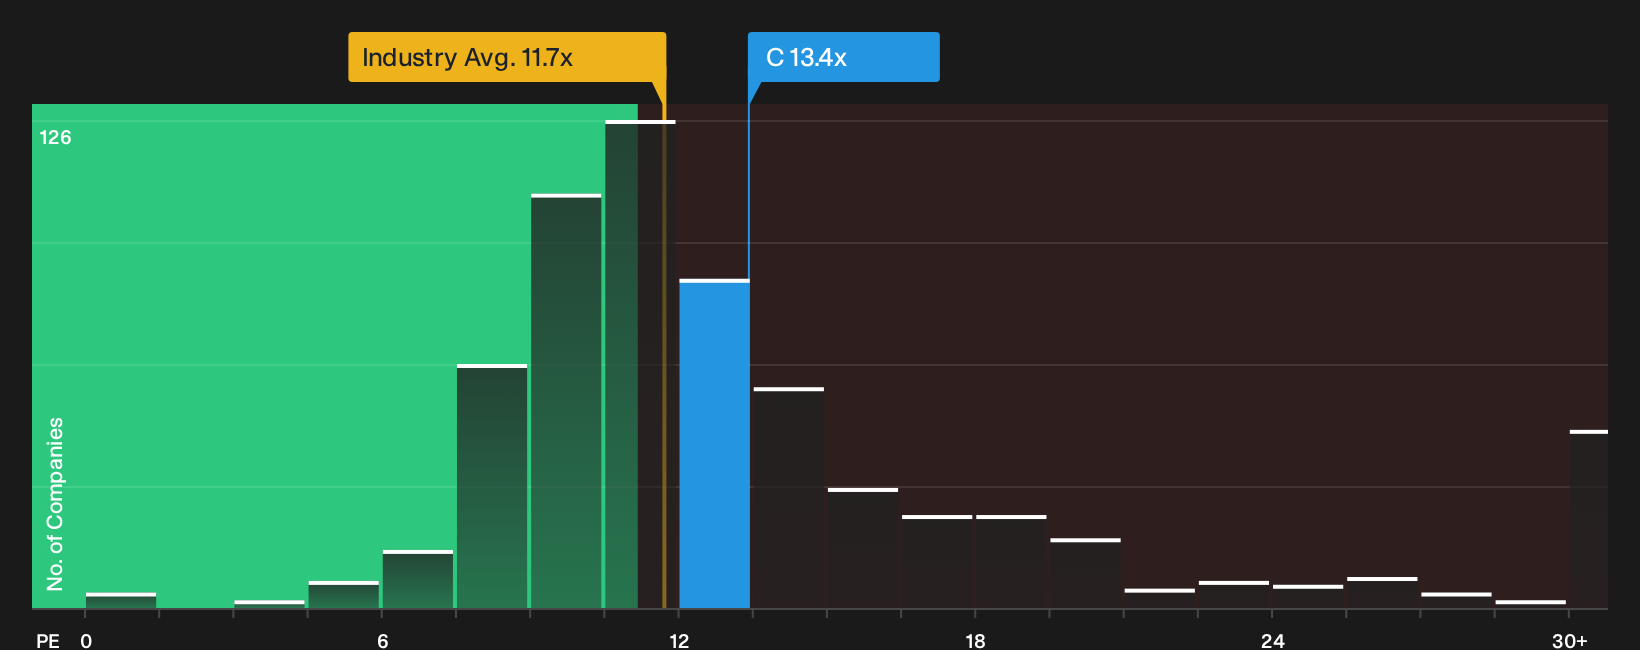
Task: Click the 'No. of Companies' axis label
Action: click(x=55, y=504)
